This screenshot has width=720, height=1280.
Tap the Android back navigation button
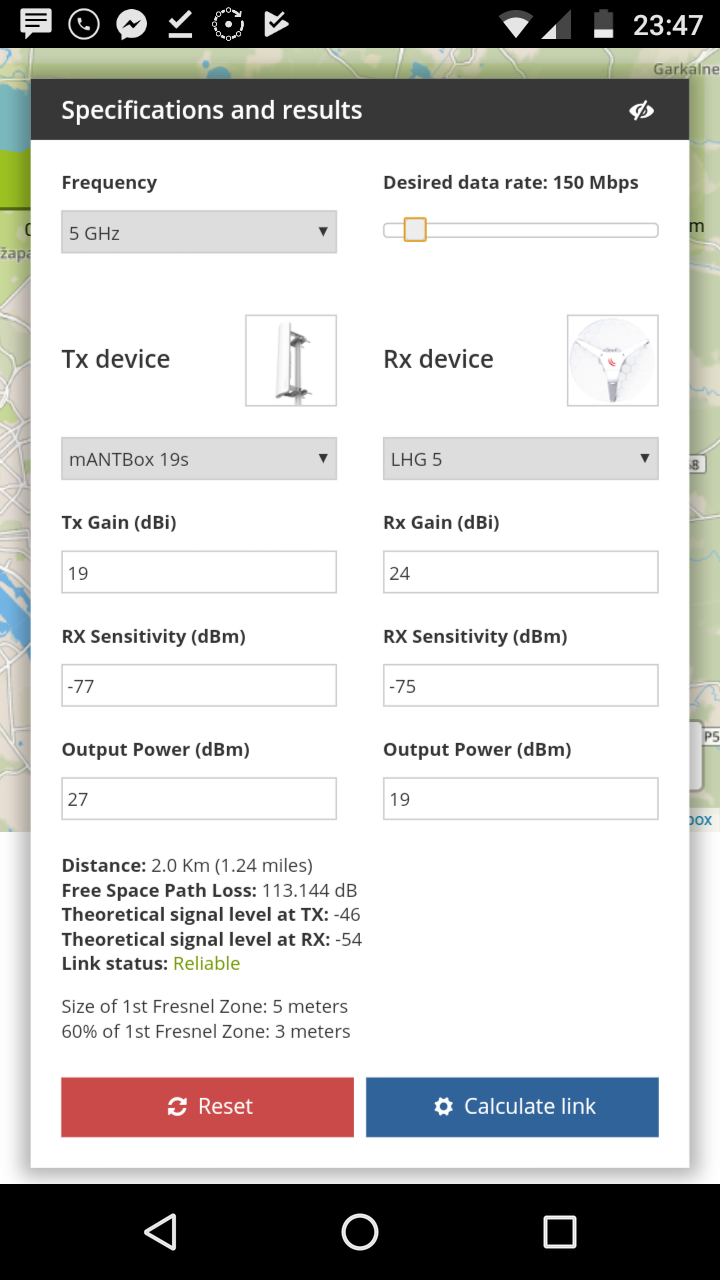pos(160,1232)
